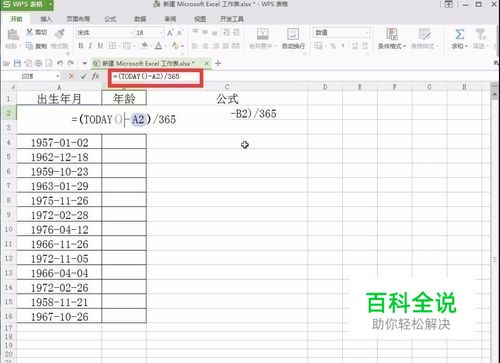Select column D header
This screenshot has height=363, width=500.
325,87
